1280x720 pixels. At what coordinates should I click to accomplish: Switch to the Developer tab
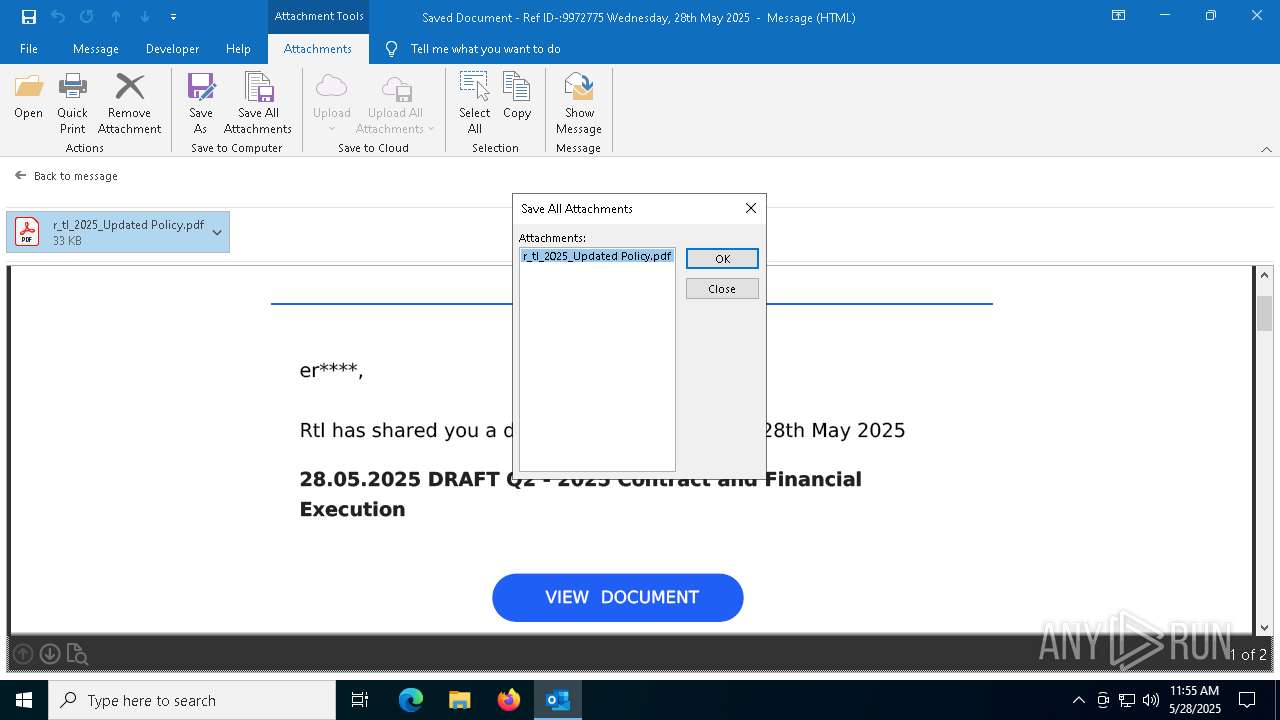(x=172, y=49)
